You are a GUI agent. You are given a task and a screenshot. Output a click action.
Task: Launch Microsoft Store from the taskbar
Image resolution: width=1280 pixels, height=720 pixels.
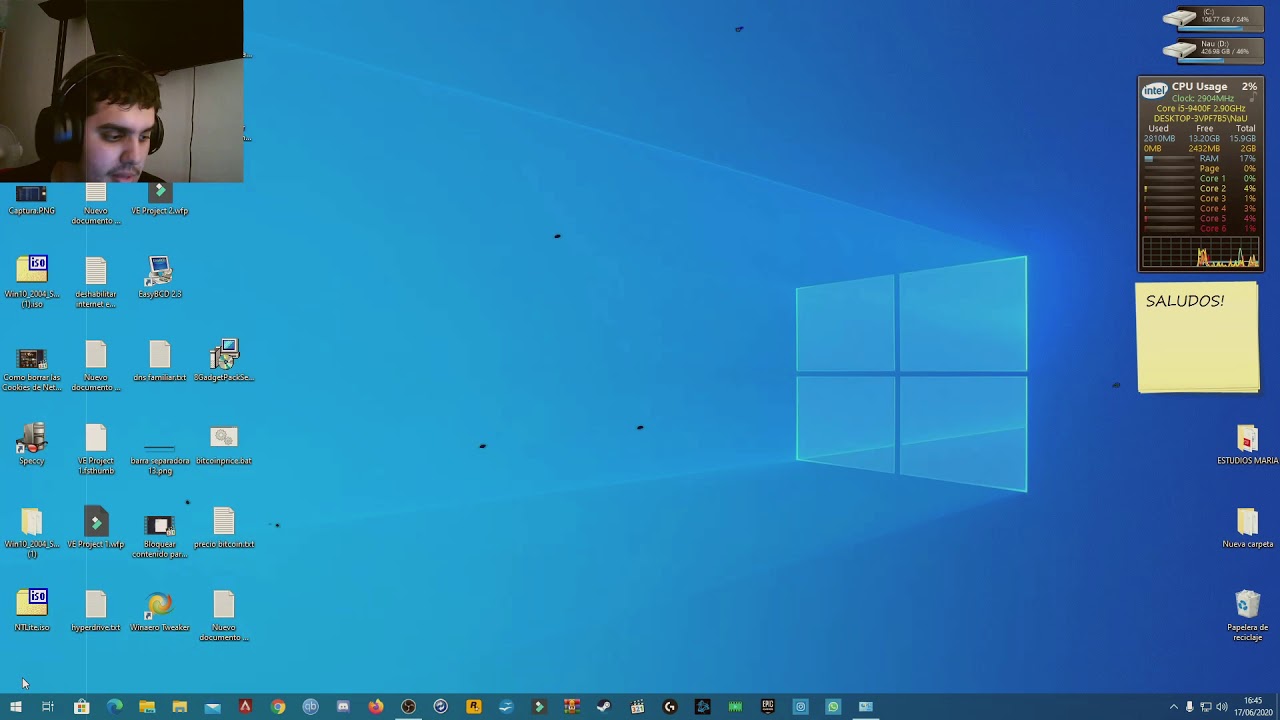(x=82, y=707)
